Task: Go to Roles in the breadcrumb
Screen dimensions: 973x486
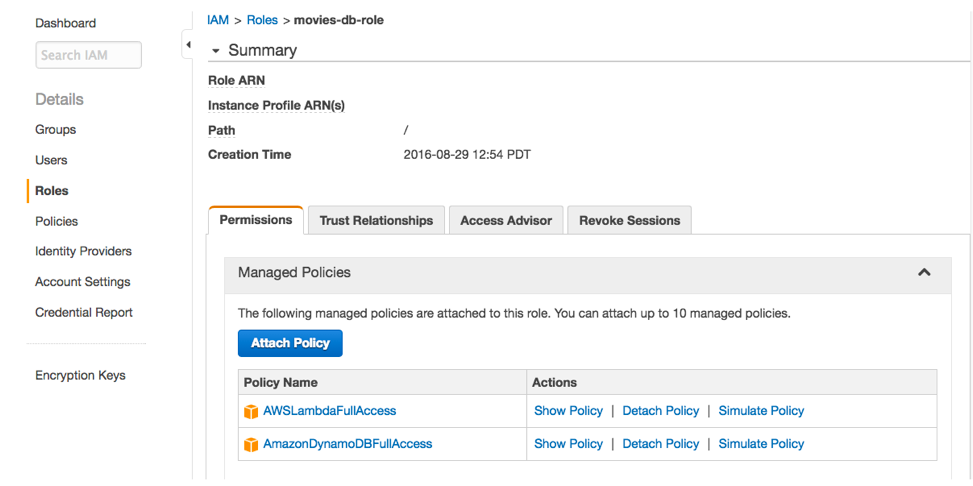Action: coord(262,20)
